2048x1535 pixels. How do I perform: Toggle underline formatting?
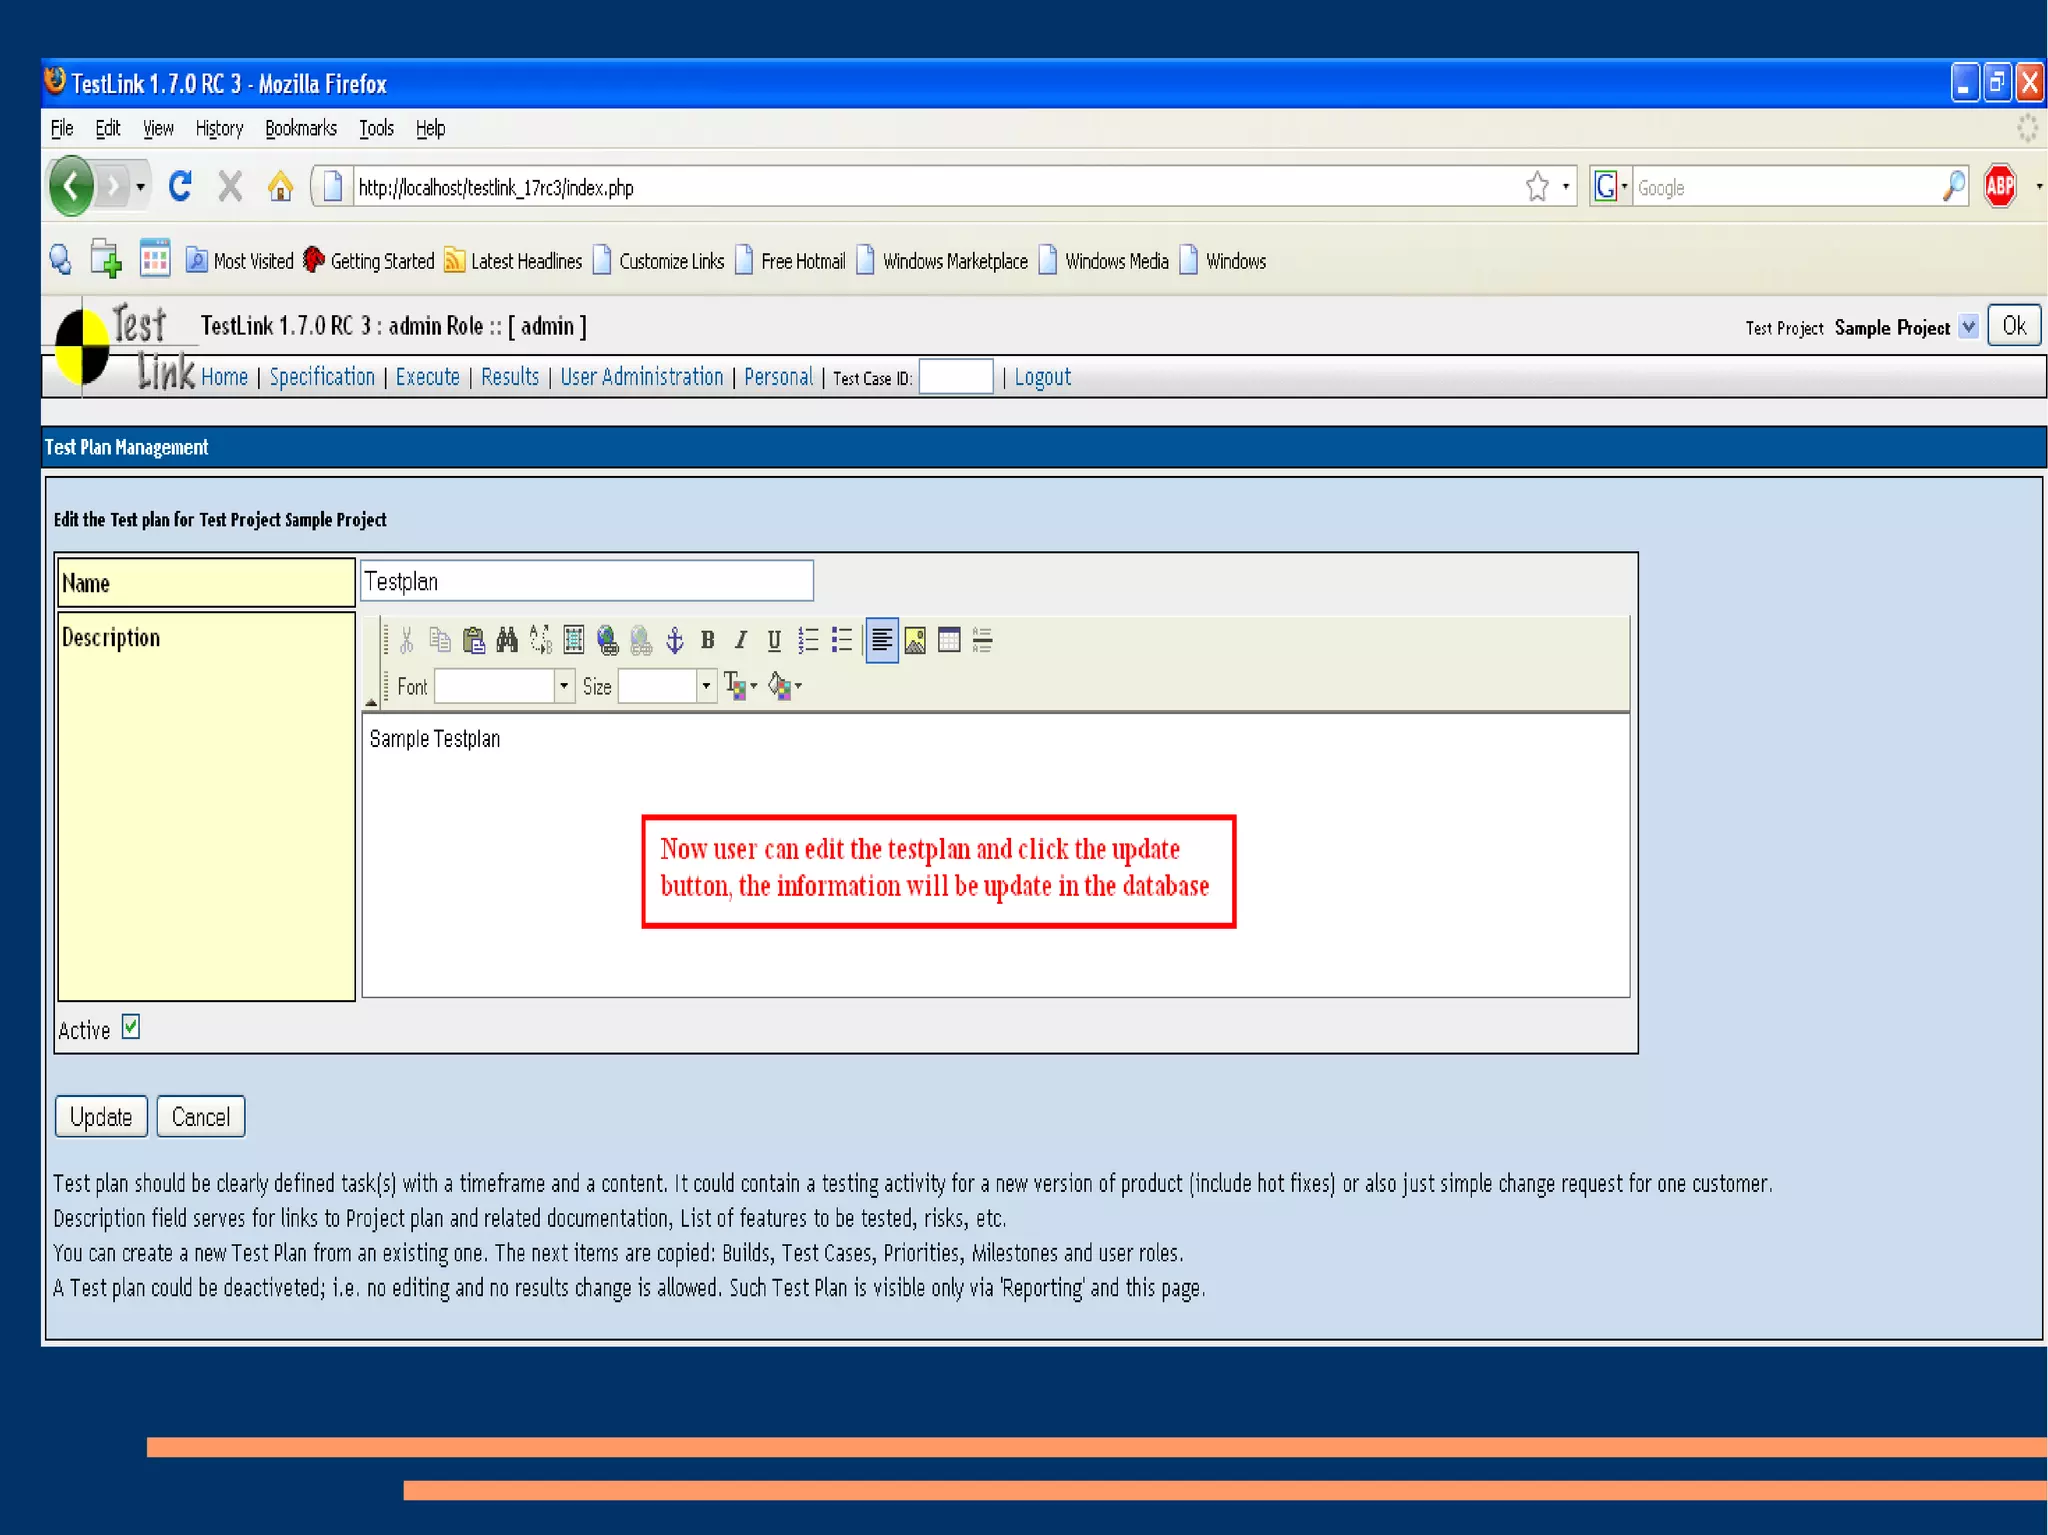click(774, 640)
